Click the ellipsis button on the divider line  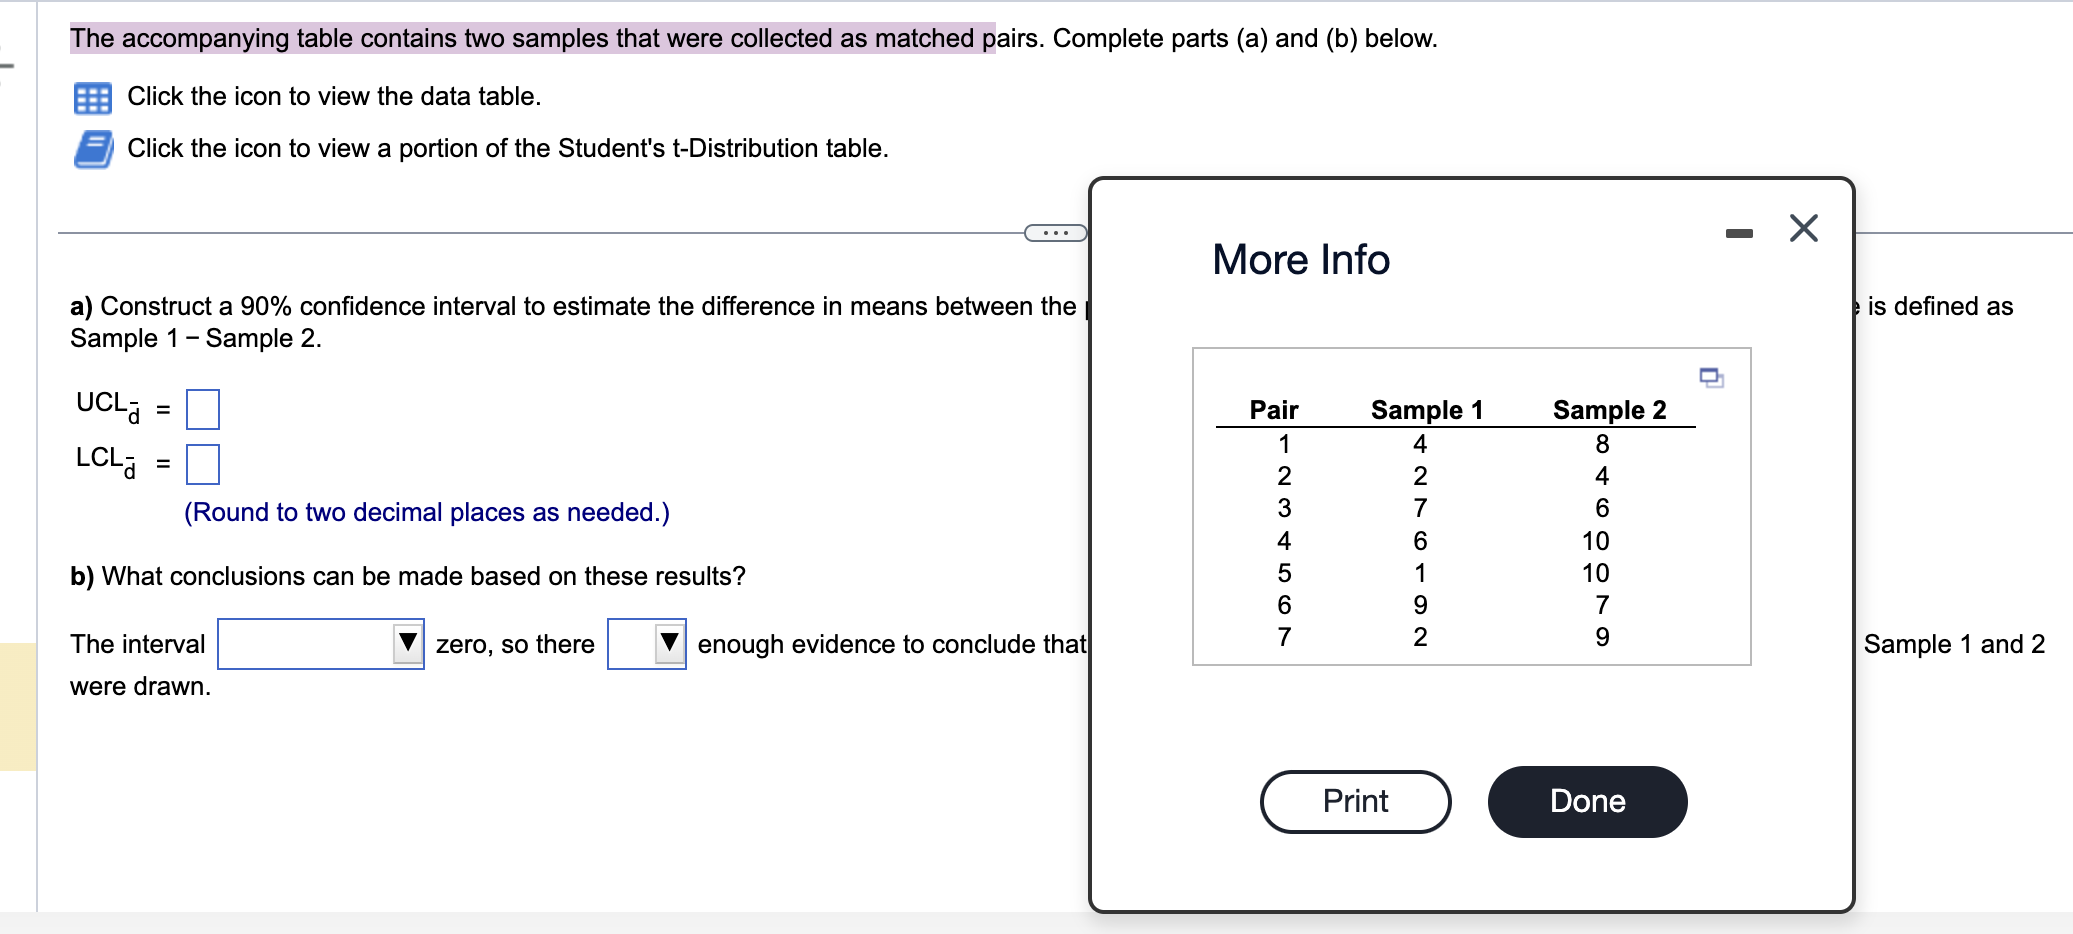pyautogui.click(x=1055, y=232)
